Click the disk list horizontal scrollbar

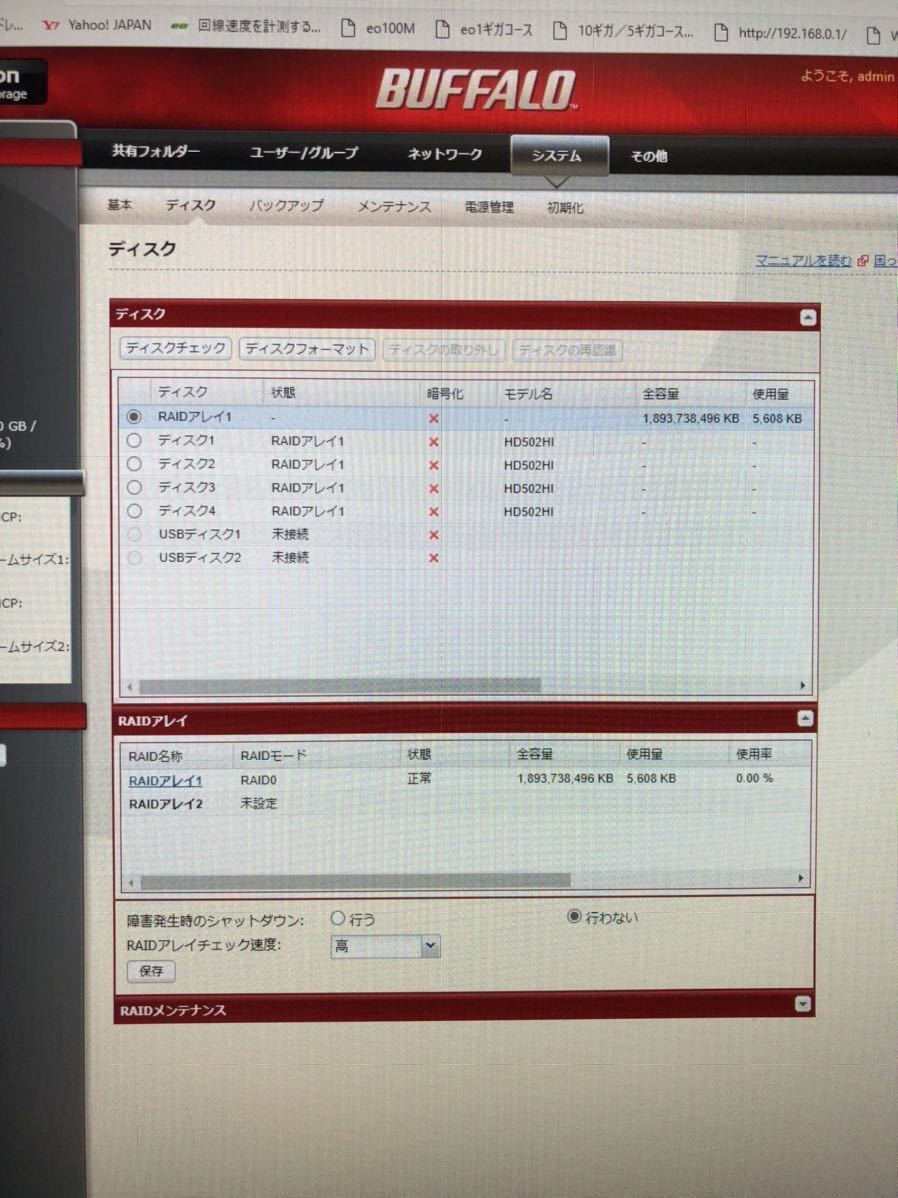click(x=340, y=686)
